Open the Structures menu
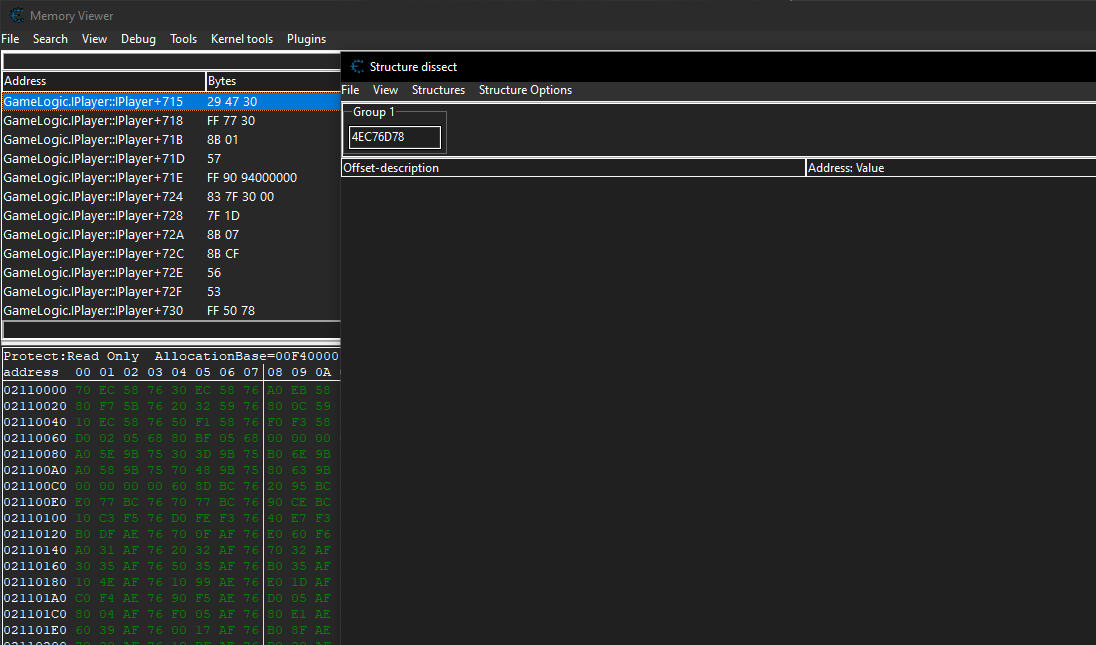Image resolution: width=1096 pixels, height=645 pixels. click(x=438, y=90)
